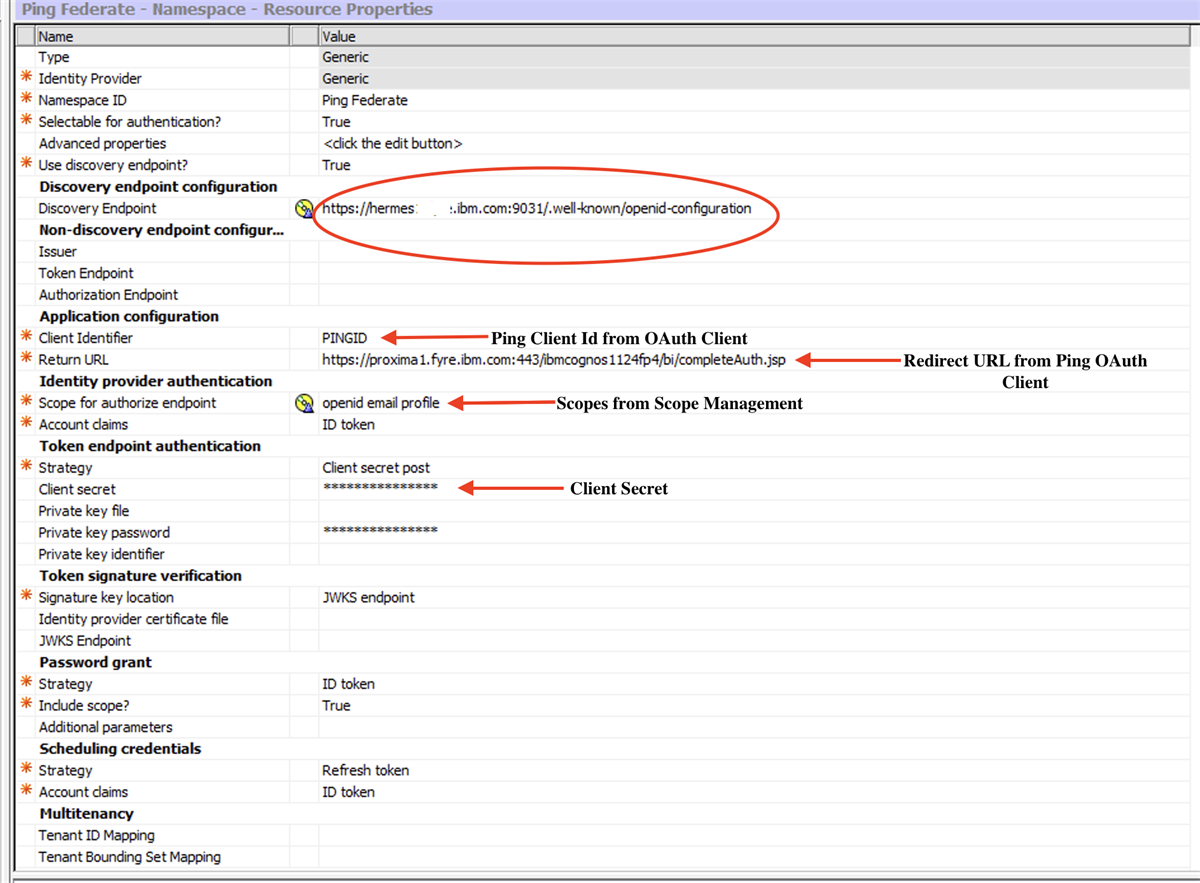Image resolution: width=1200 pixels, height=883 pixels.
Task: Click the edit icon beside Scope for authorize endpoint
Action: 304,403
